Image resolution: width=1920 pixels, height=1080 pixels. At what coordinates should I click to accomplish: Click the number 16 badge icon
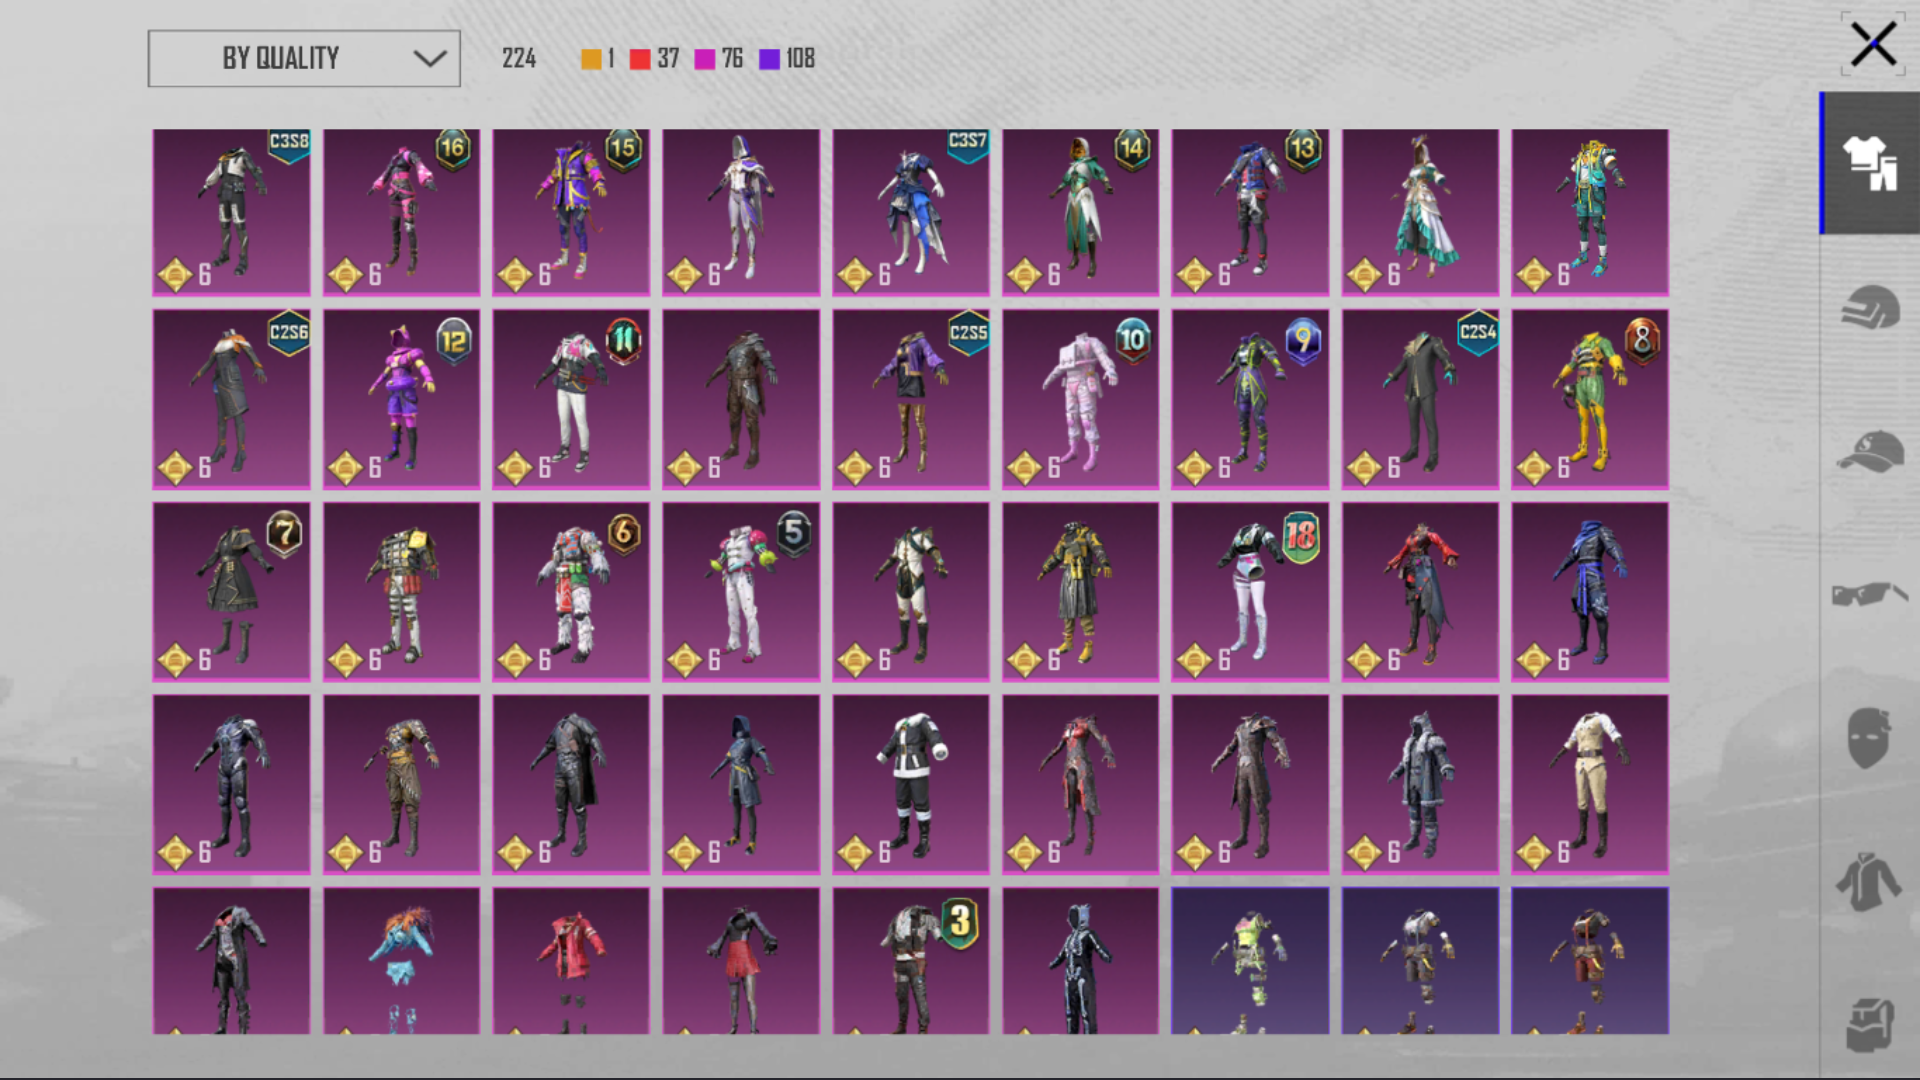coord(453,149)
